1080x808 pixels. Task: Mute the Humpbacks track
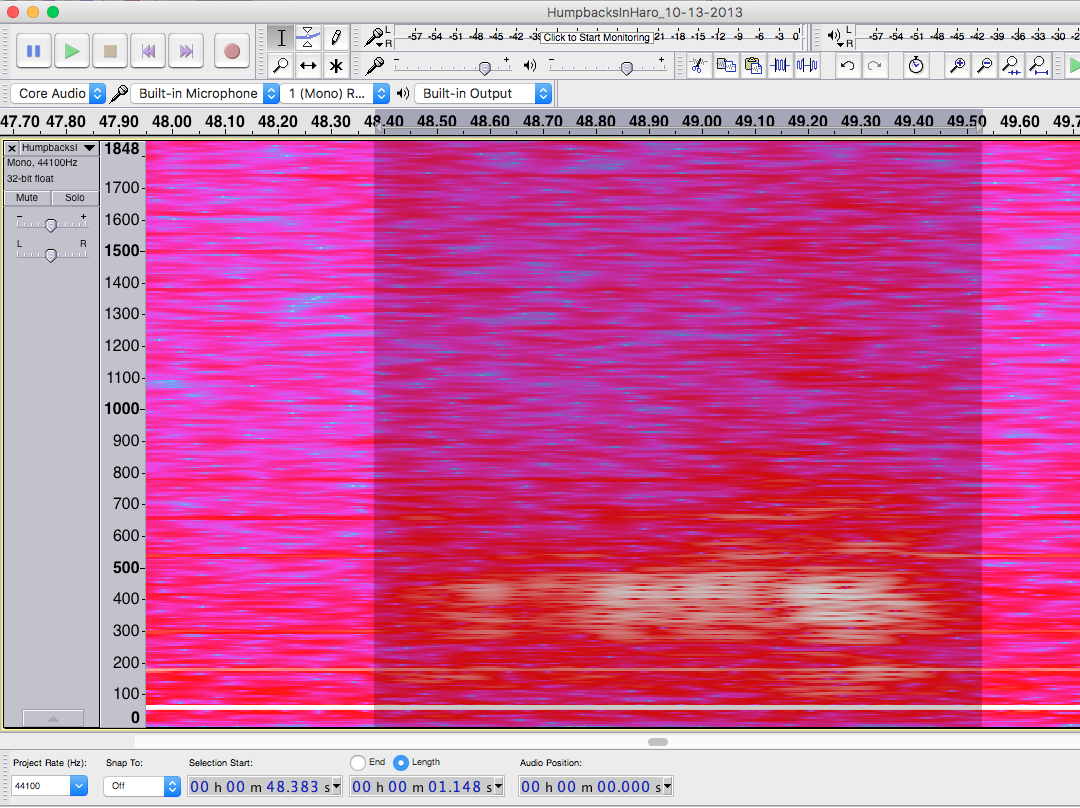click(27, 198)
